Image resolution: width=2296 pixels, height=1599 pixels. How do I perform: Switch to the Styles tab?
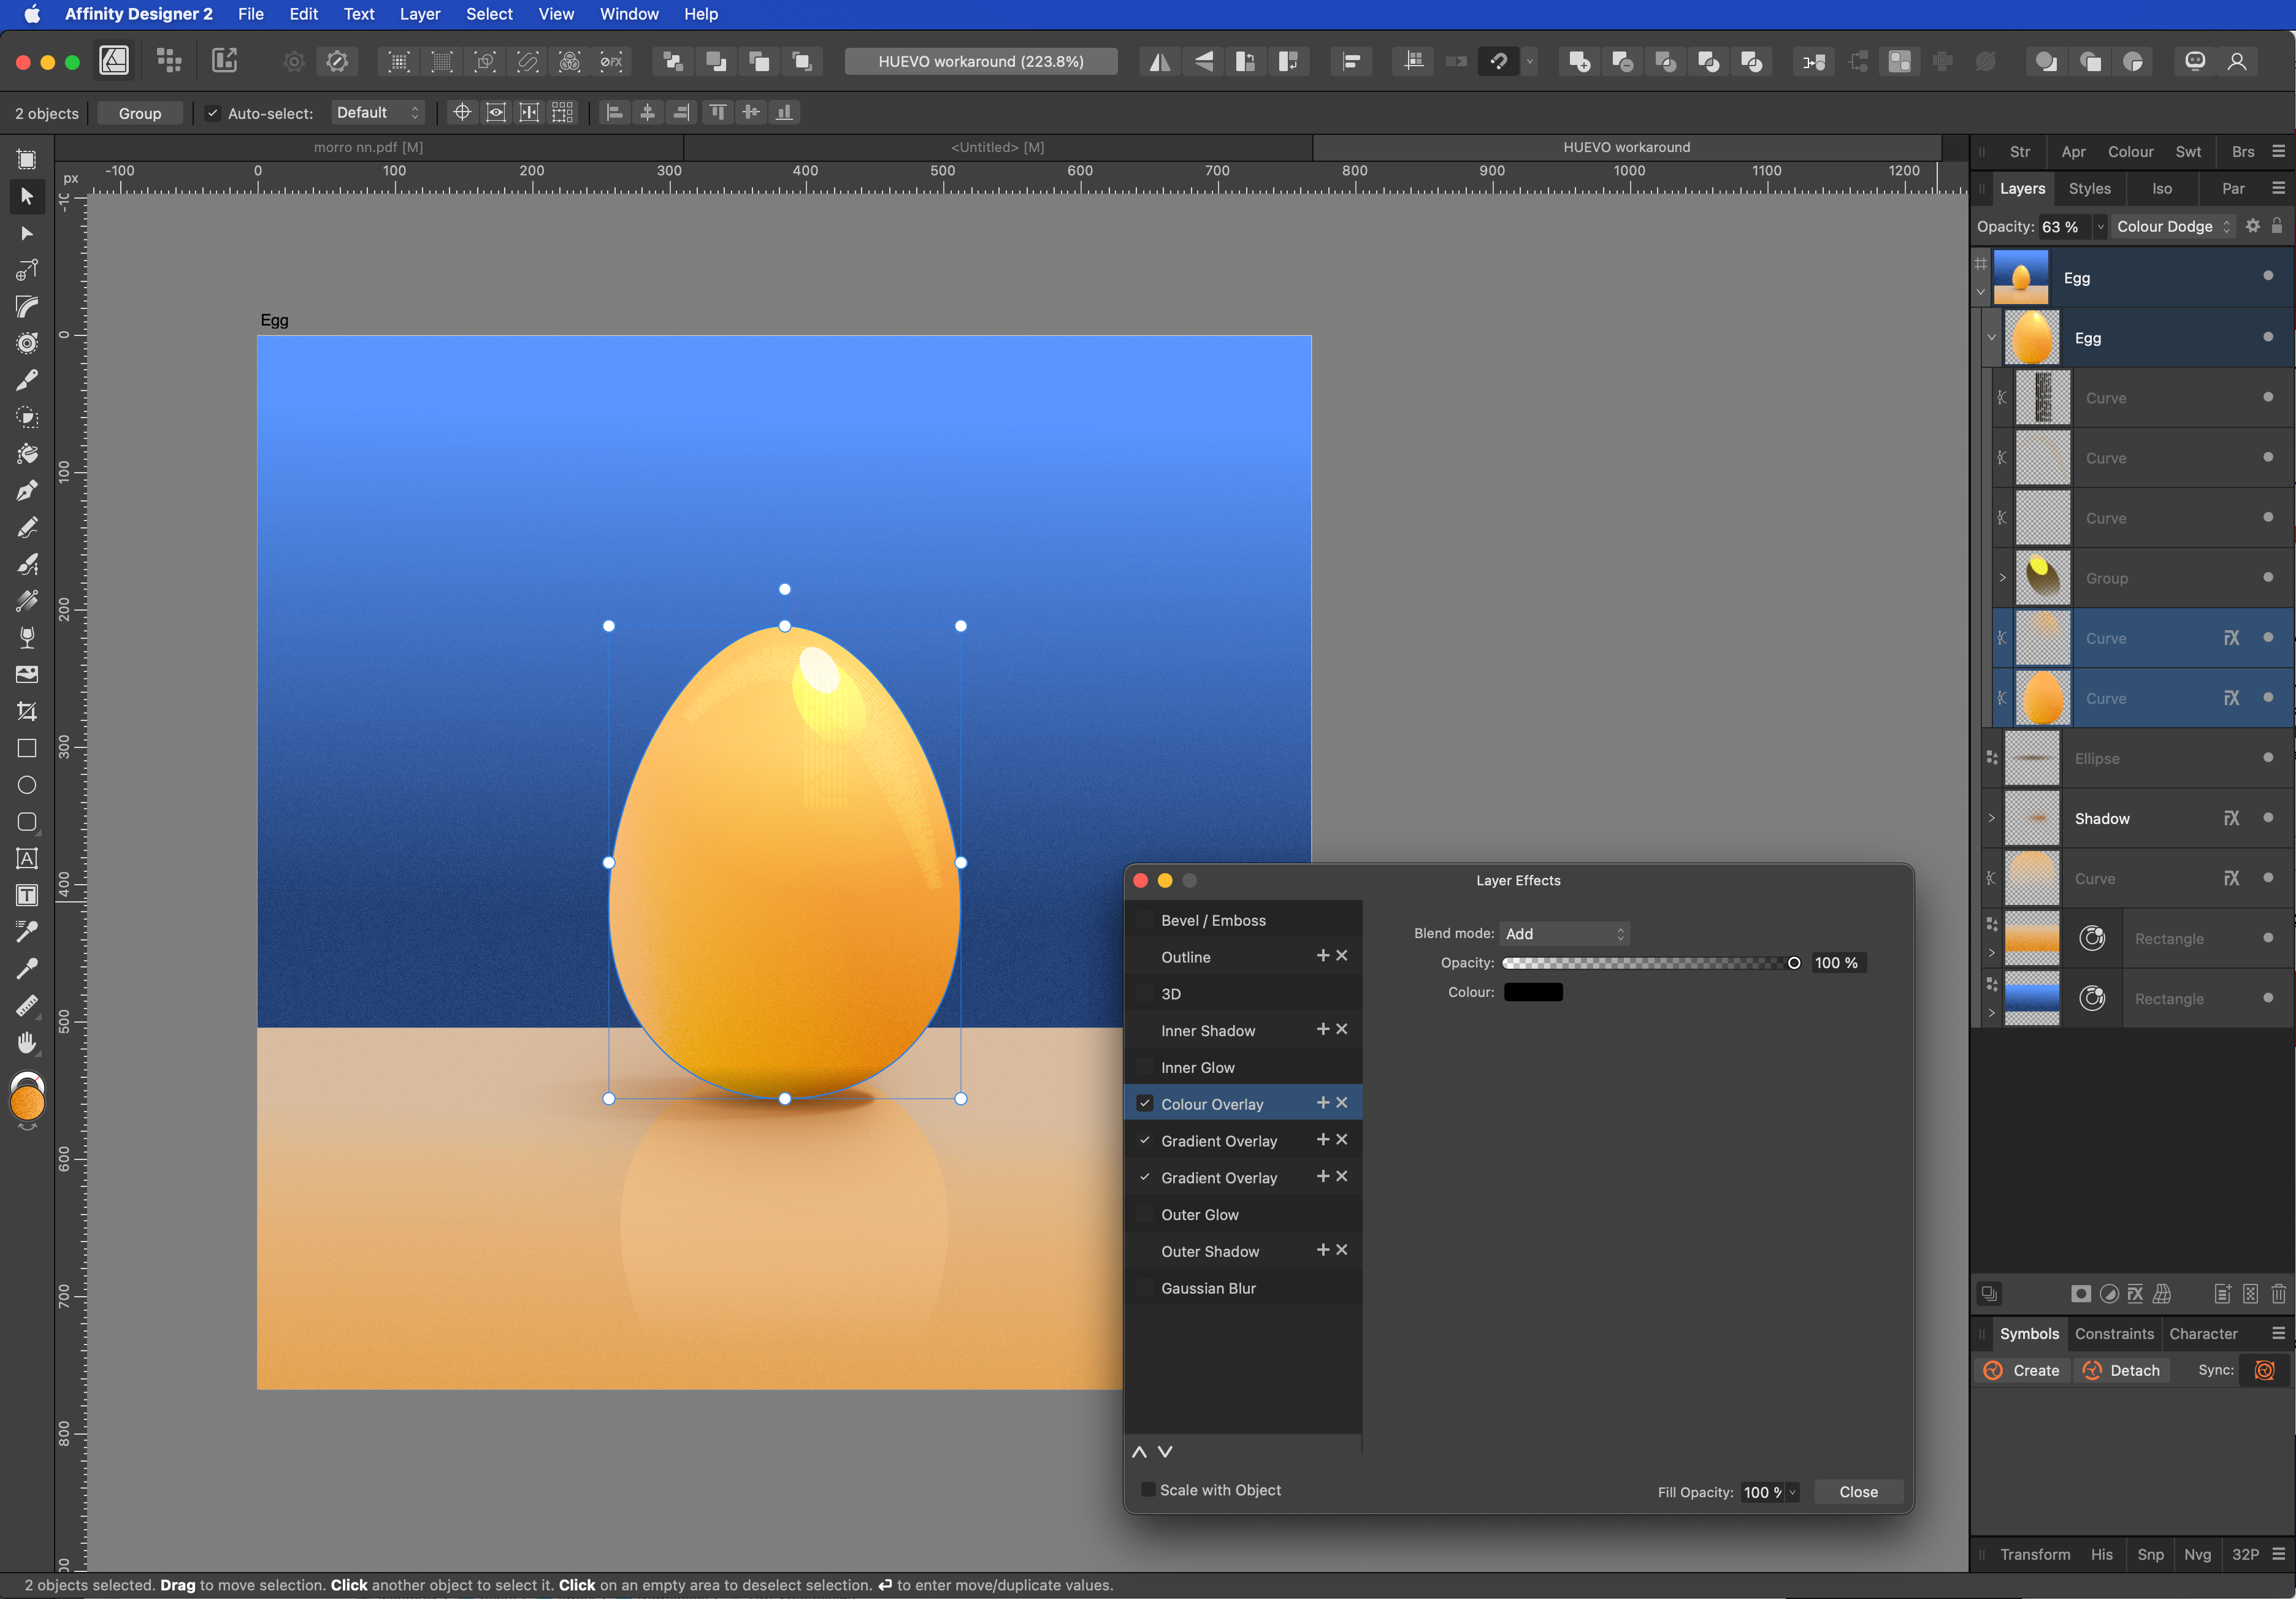pyautogui.click(x=2089, y=188)
